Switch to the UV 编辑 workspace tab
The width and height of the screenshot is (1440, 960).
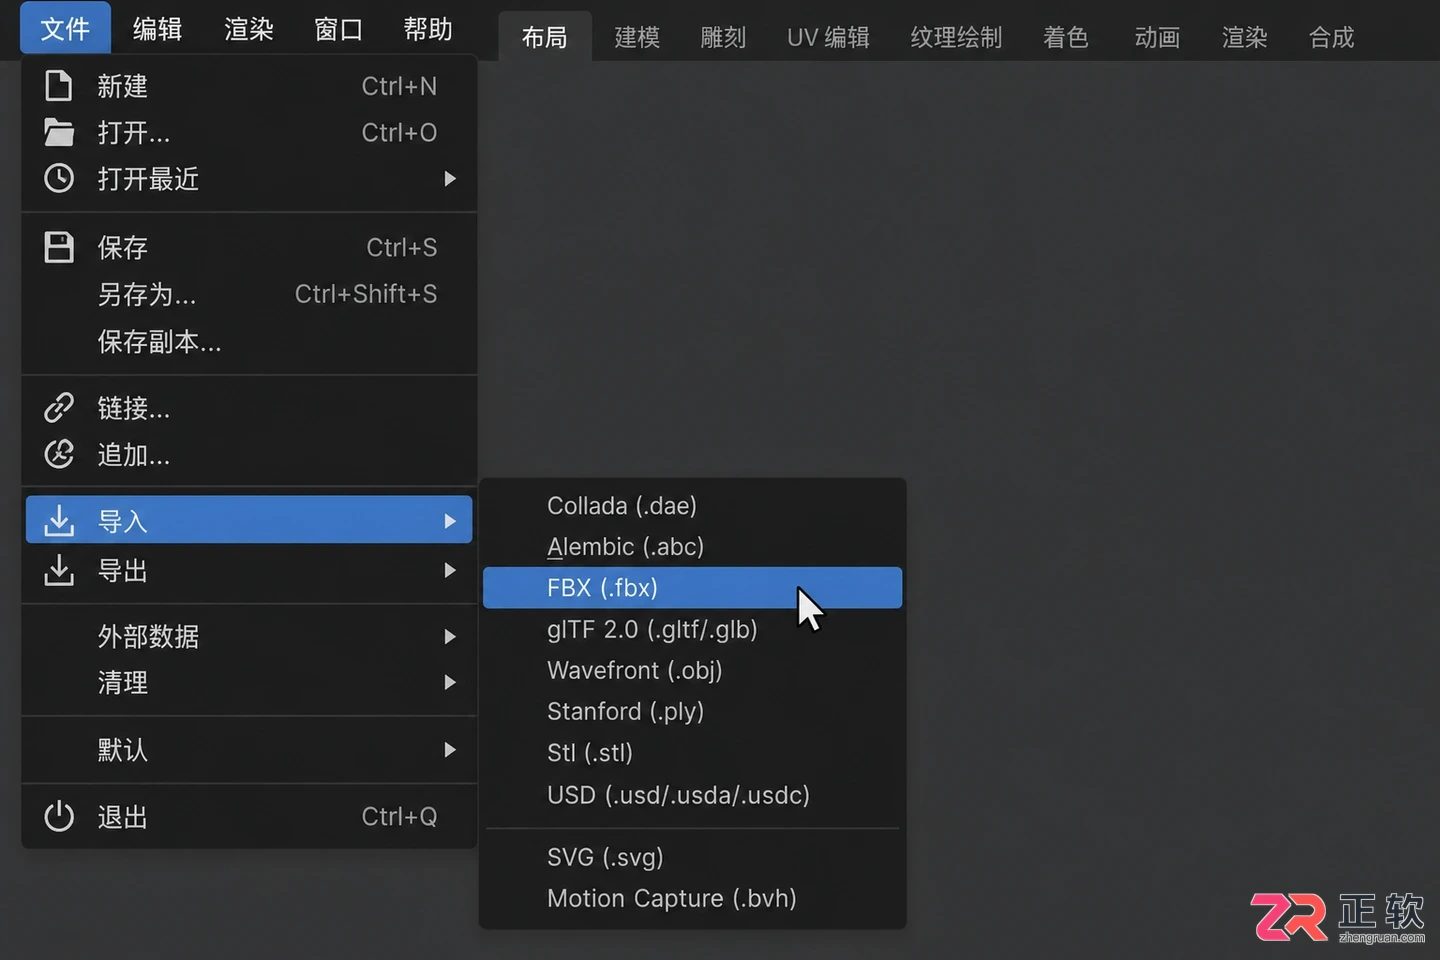[828, 37]
